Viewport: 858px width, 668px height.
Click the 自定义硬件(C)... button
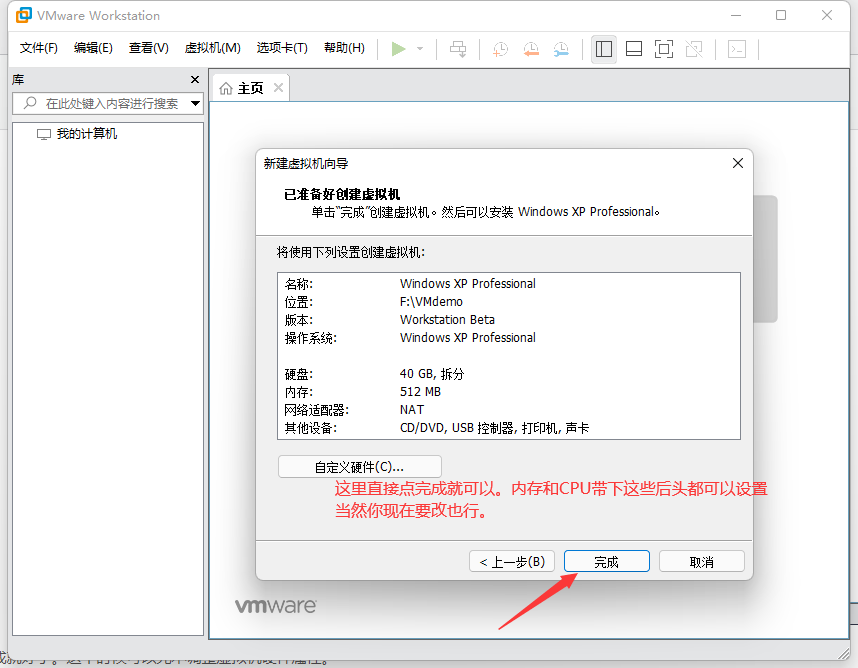coord(359,466)
